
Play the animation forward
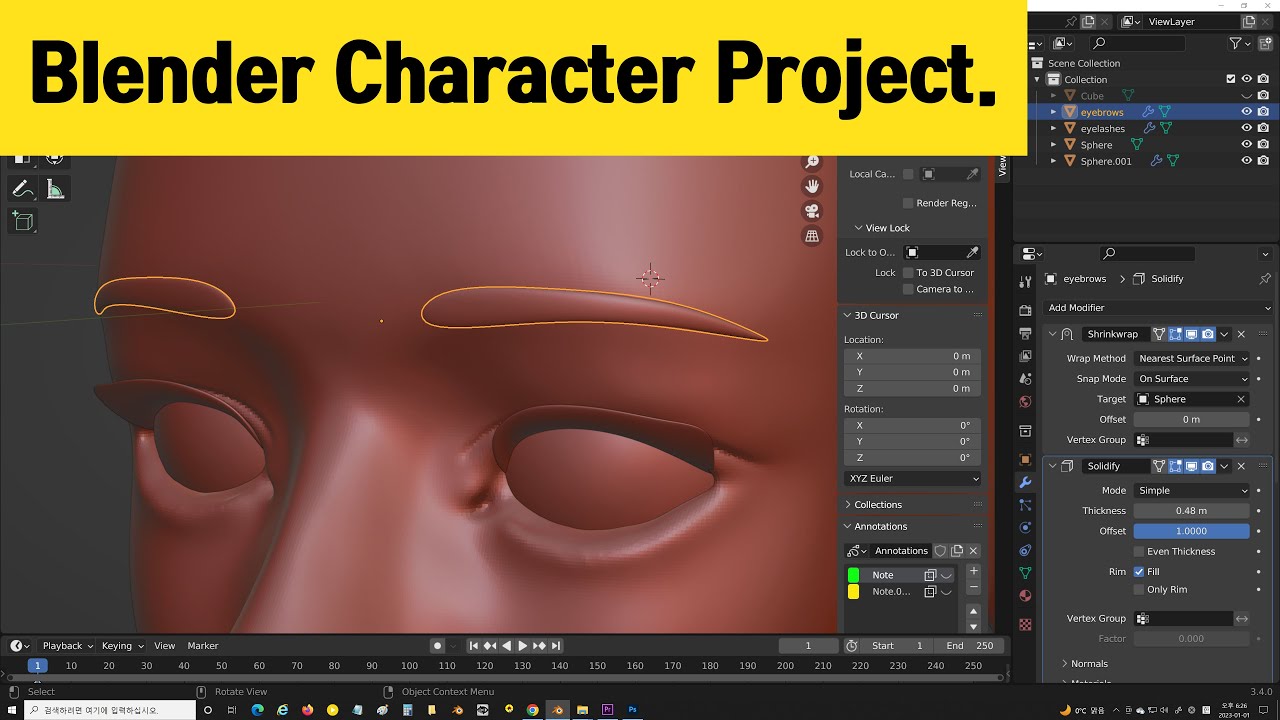click(523, 646)
